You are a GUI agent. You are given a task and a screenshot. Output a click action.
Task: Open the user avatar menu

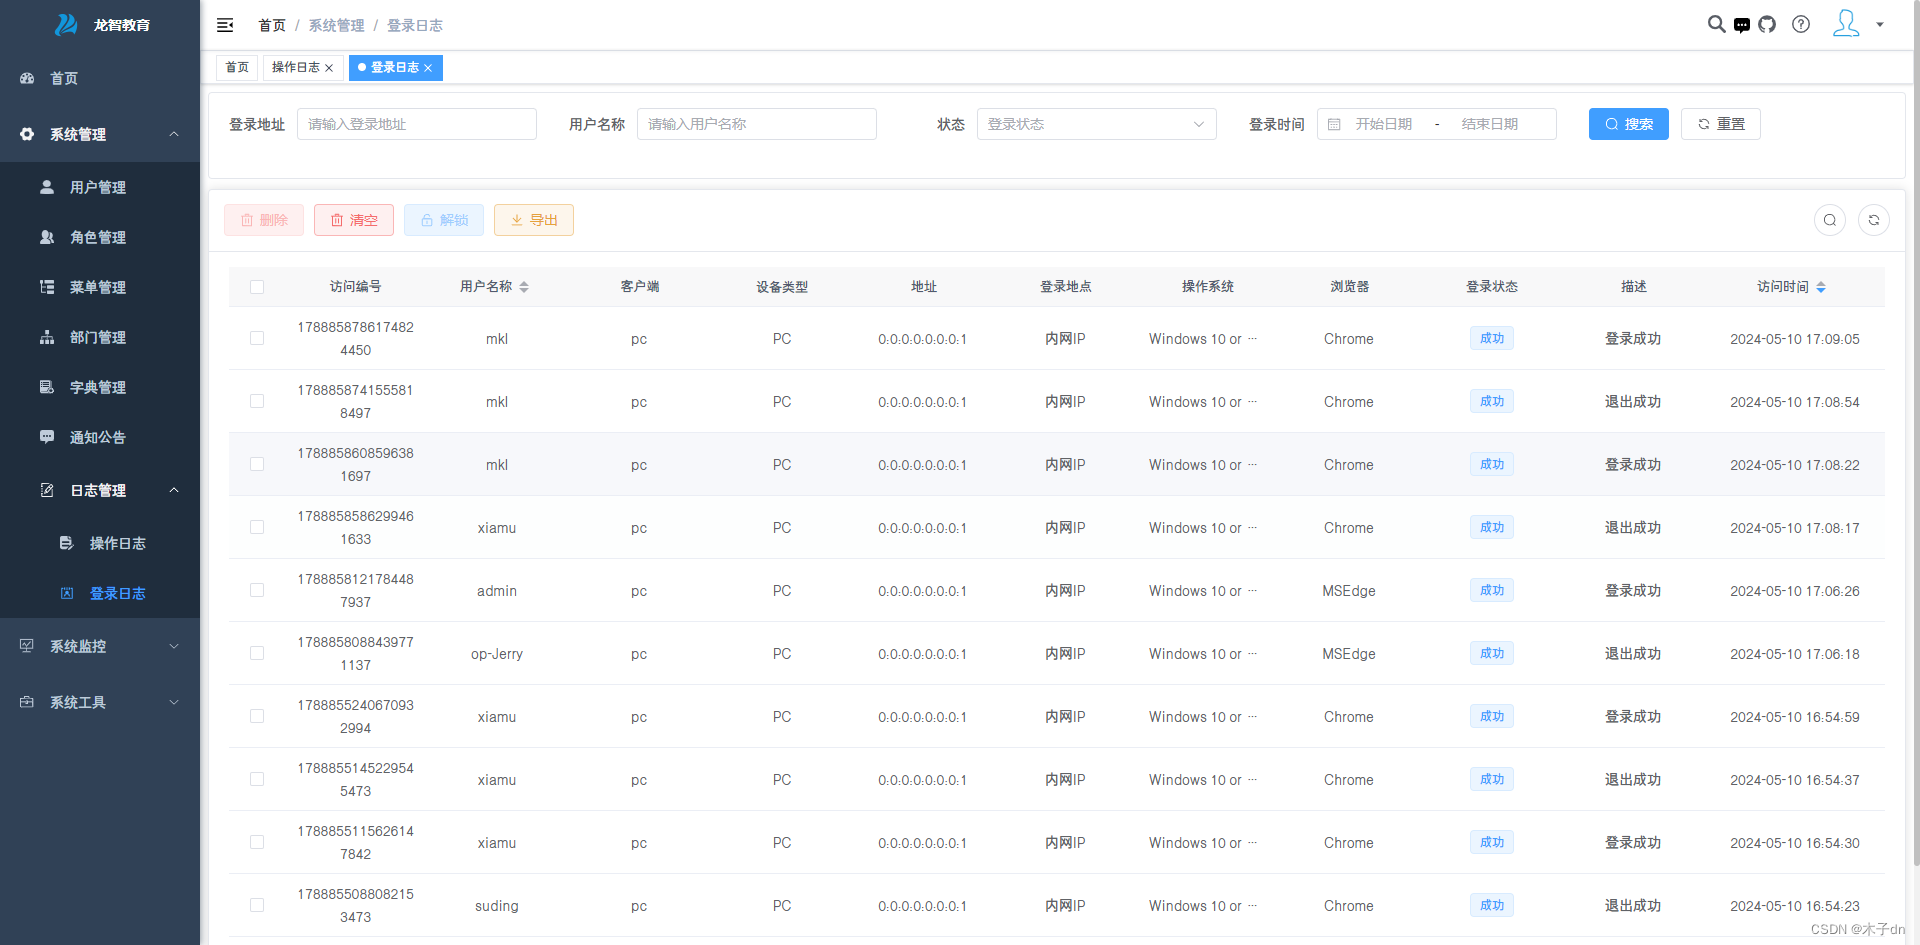pos(1846,23)
